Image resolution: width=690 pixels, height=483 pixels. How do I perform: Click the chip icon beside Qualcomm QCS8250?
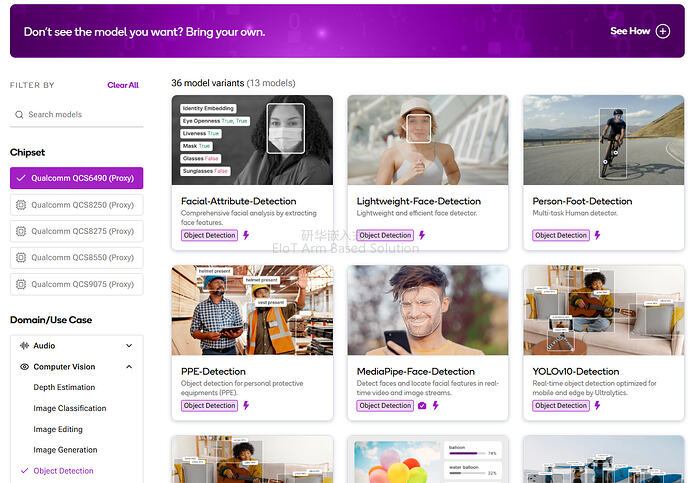(x=21, y=205)
